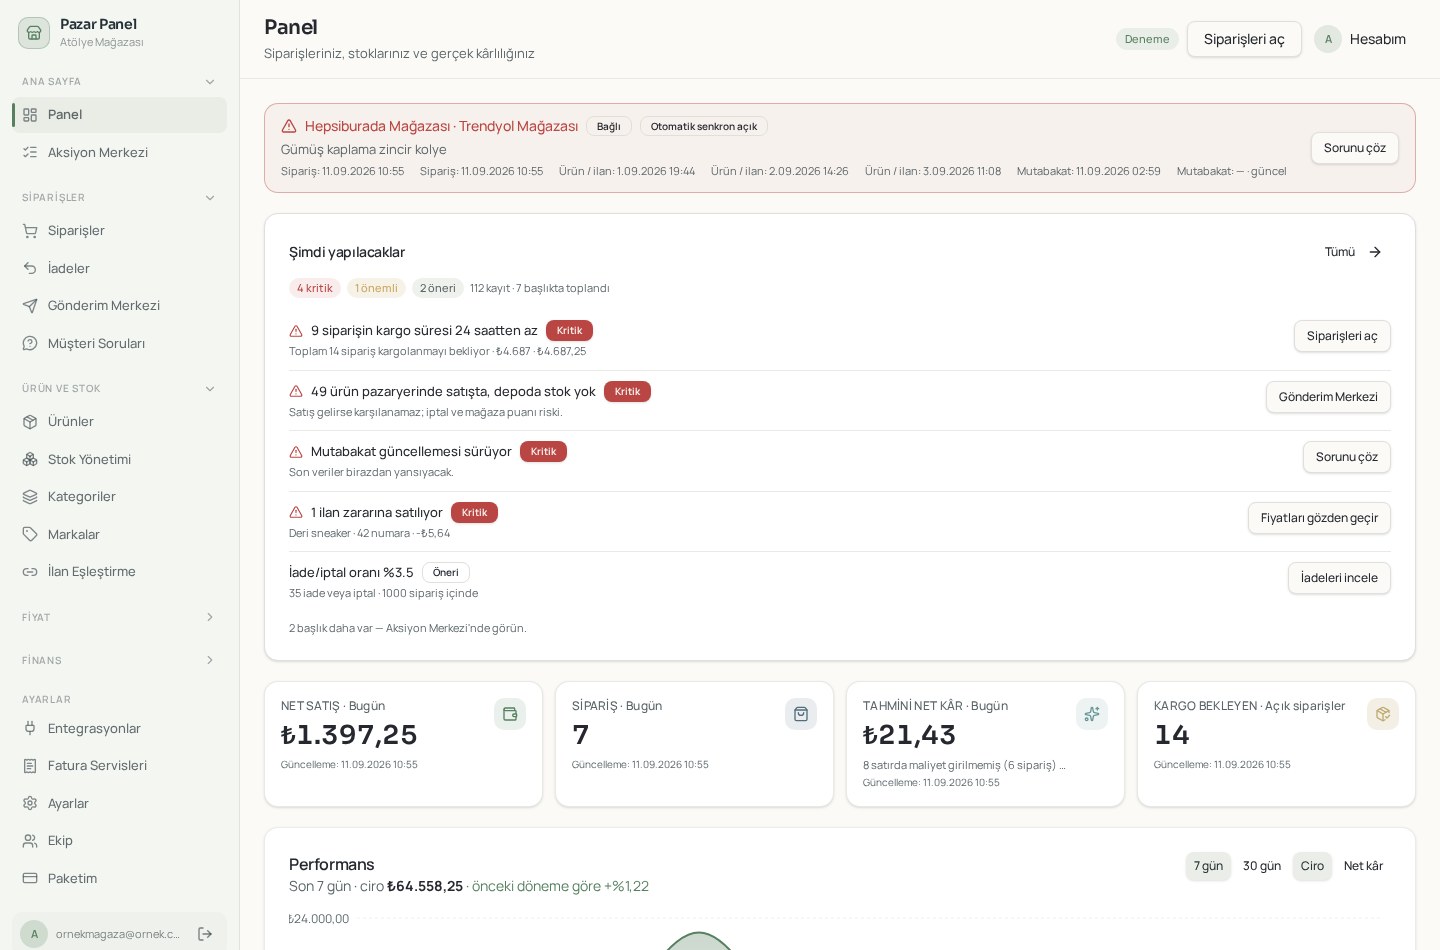Image resolution: width=1440 pixels, height=950 pixels.
Task: Click the bag icon on Sipariş card
Action: coord(801,714)
